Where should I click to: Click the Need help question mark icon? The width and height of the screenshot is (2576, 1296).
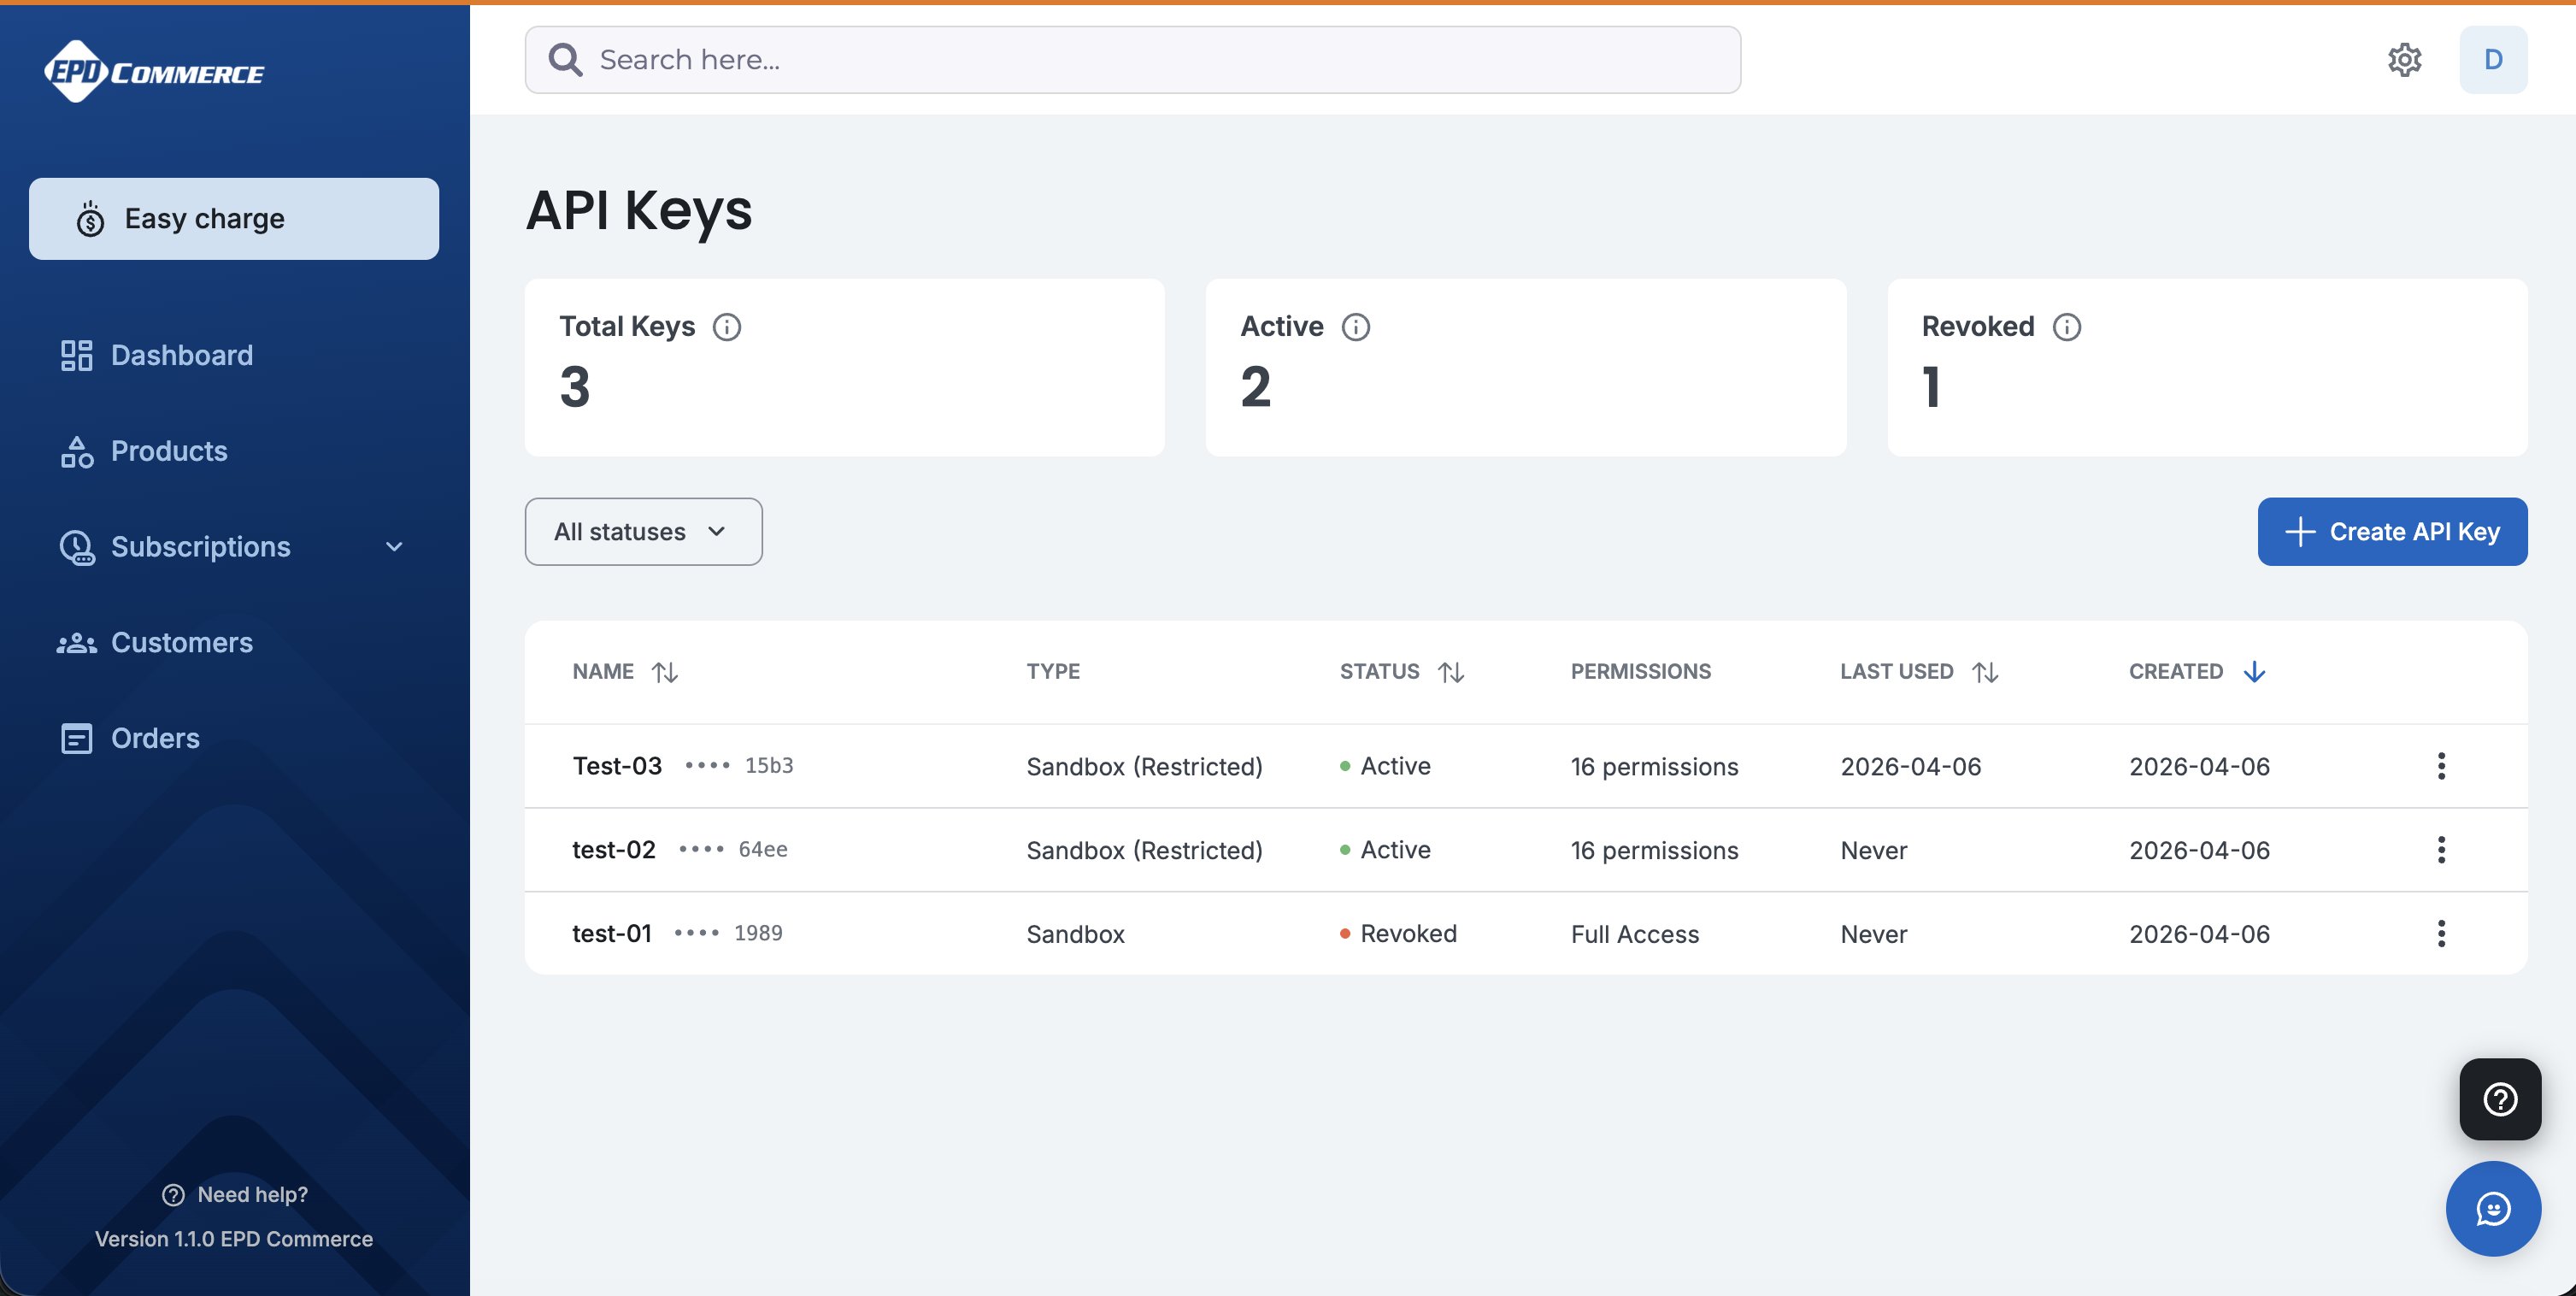click(x=173, y=1195)
